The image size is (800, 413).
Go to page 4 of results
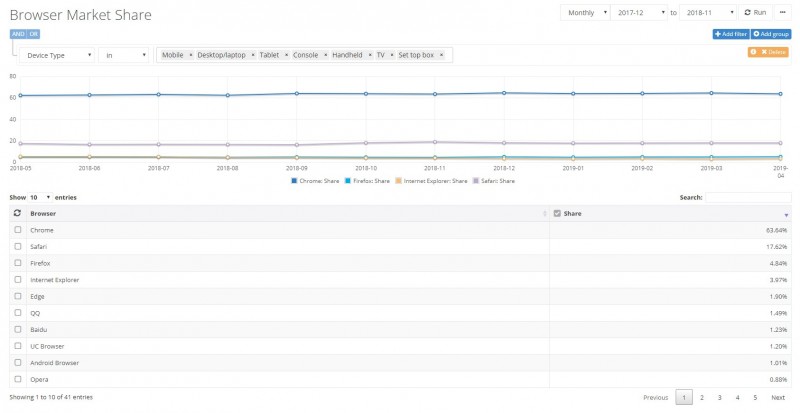[x=737, y=397]
